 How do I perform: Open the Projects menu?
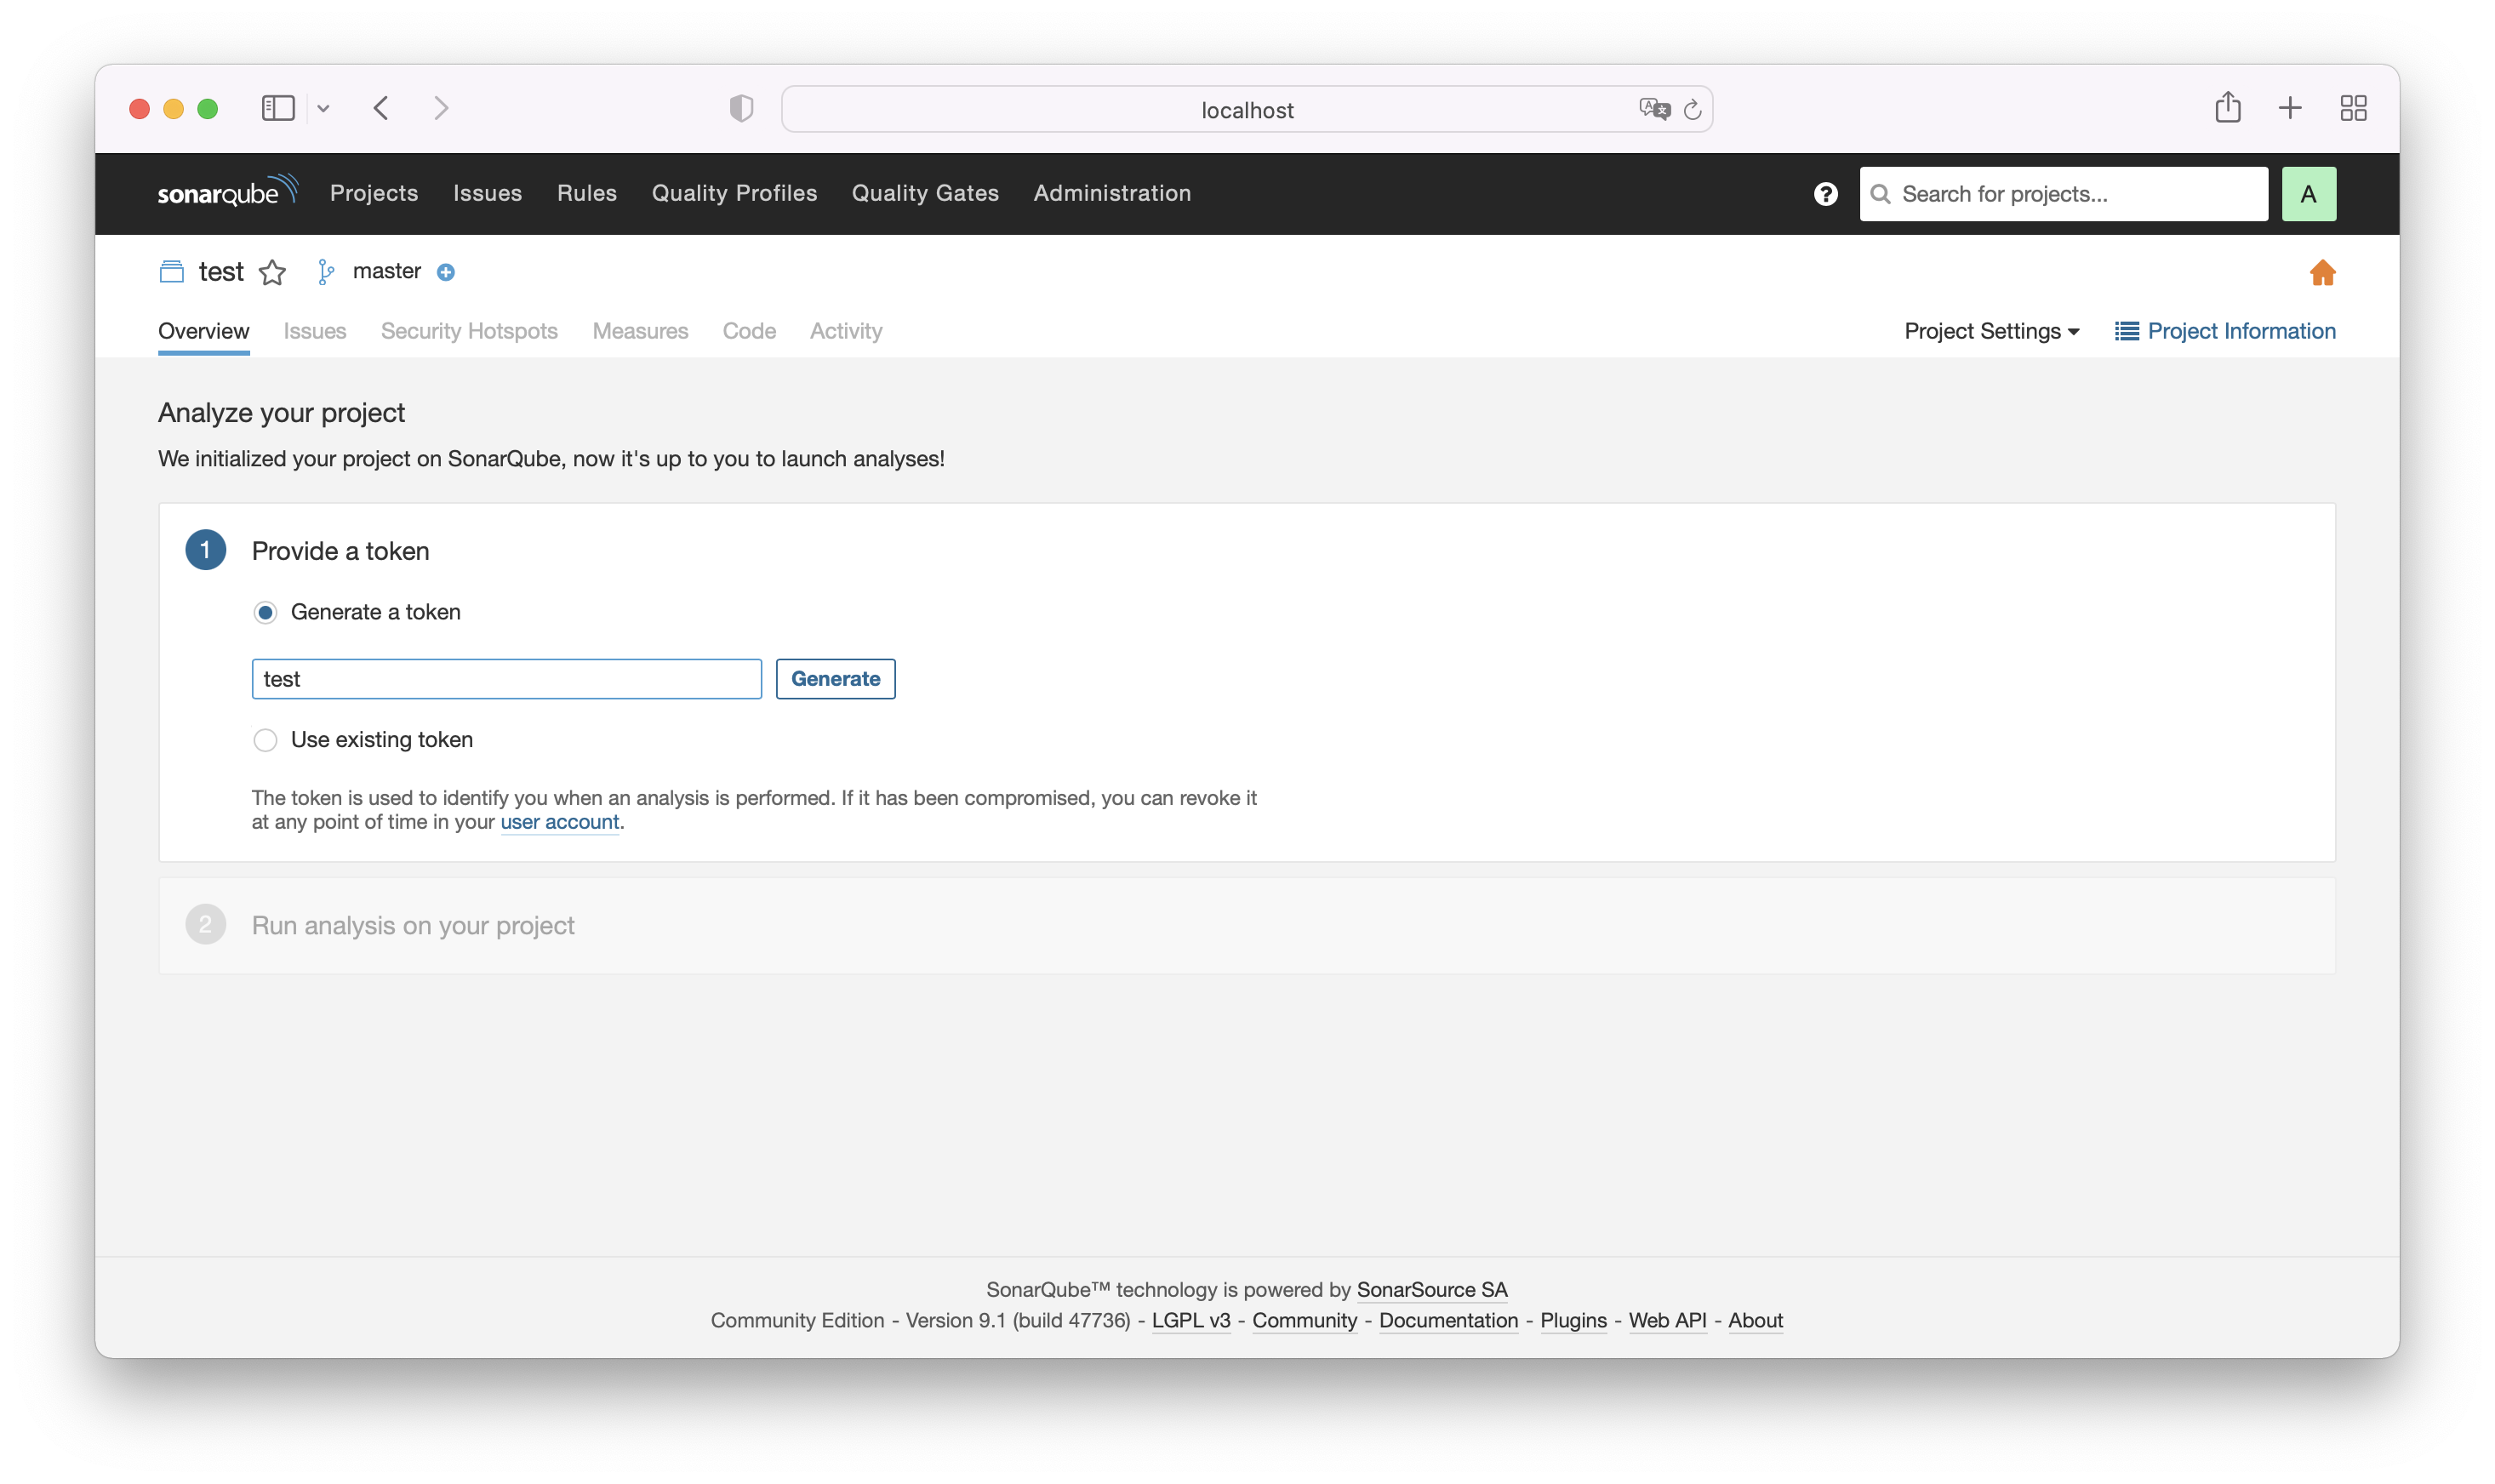[x=374, y=193]
